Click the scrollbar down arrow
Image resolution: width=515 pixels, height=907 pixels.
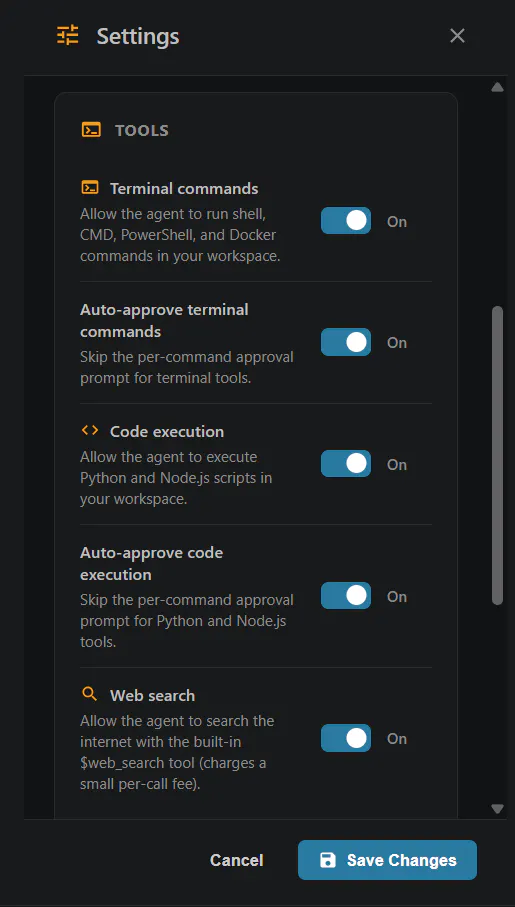point(497,809)
